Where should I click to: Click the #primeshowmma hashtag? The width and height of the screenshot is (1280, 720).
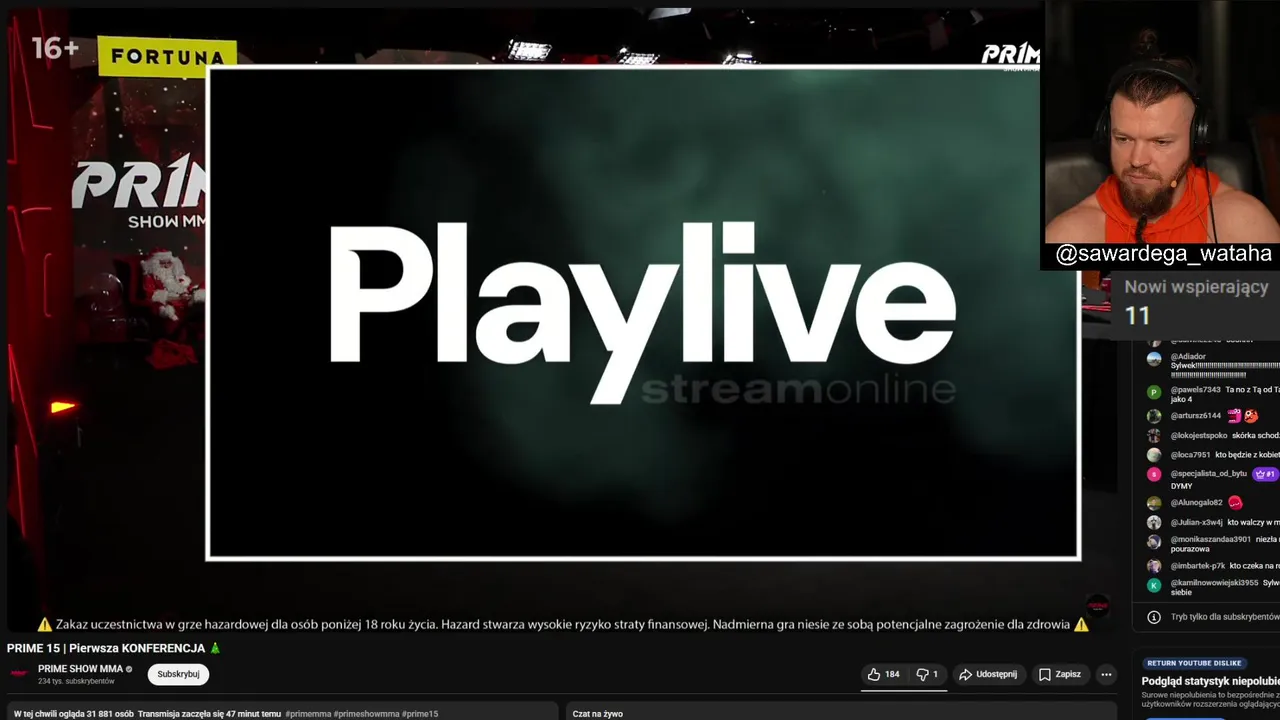[366, 714]
